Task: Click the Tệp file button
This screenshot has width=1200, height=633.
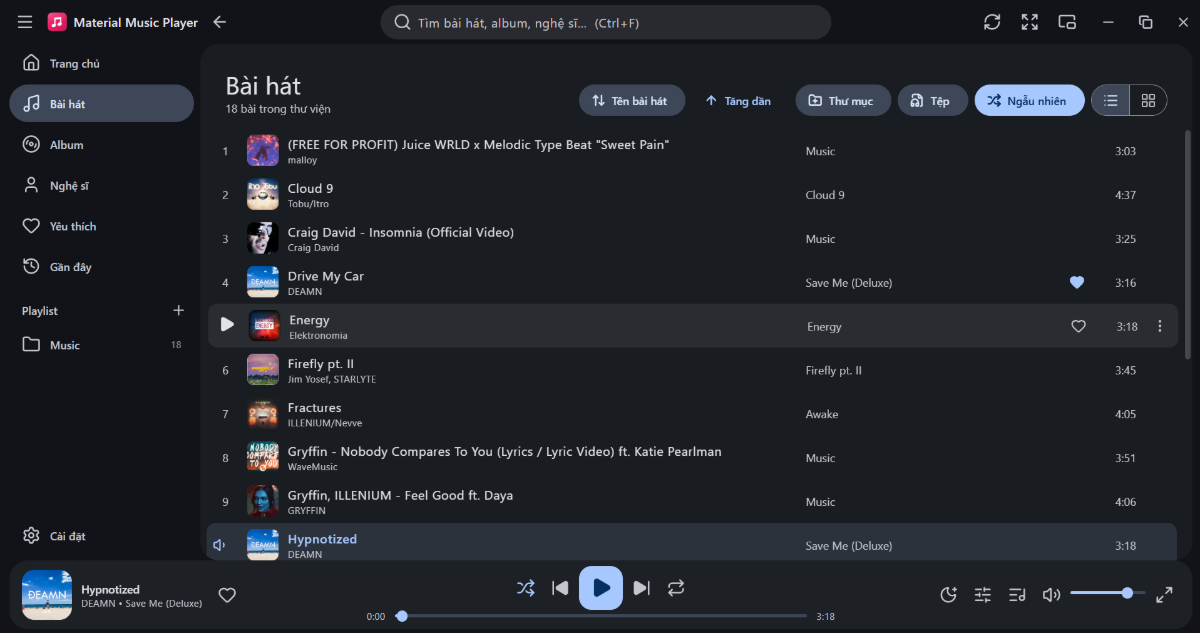Action: point(932,101)
